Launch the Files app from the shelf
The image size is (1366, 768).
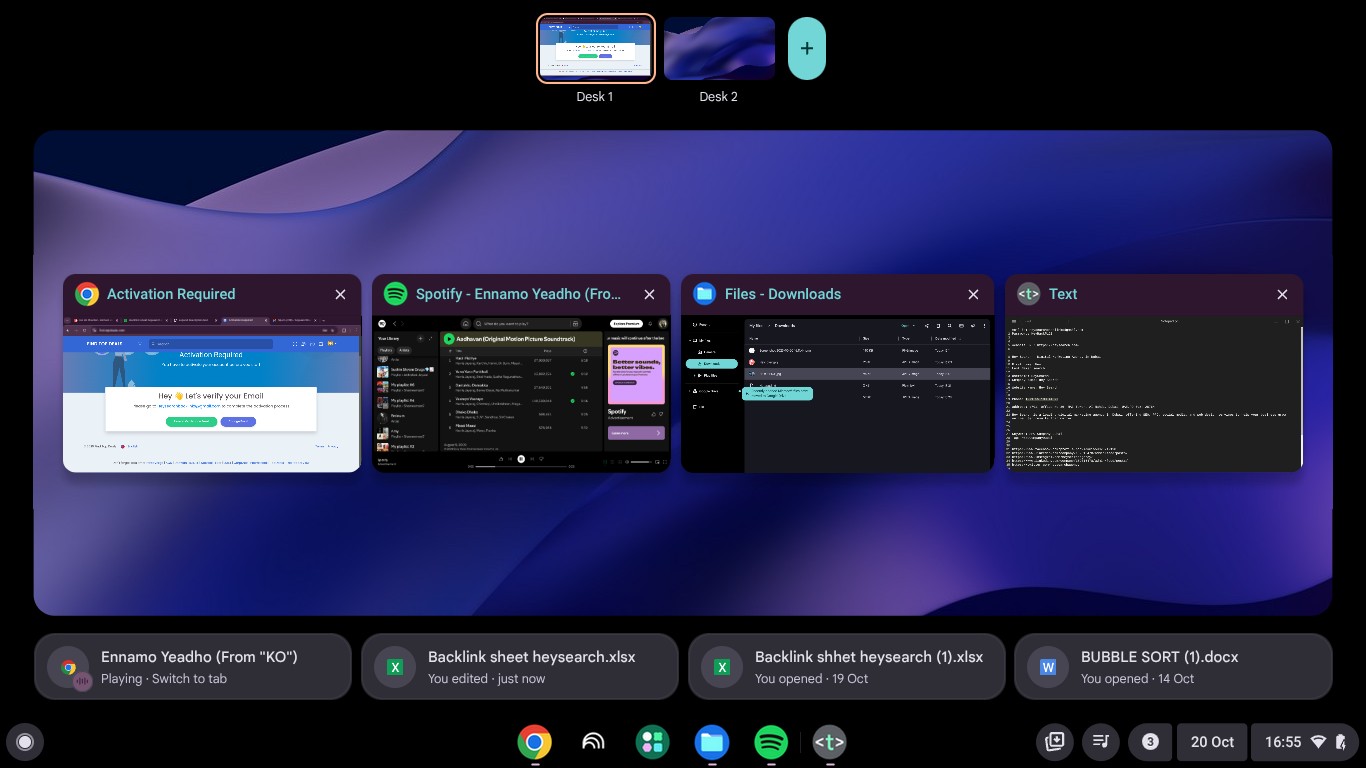pos(711,742)
